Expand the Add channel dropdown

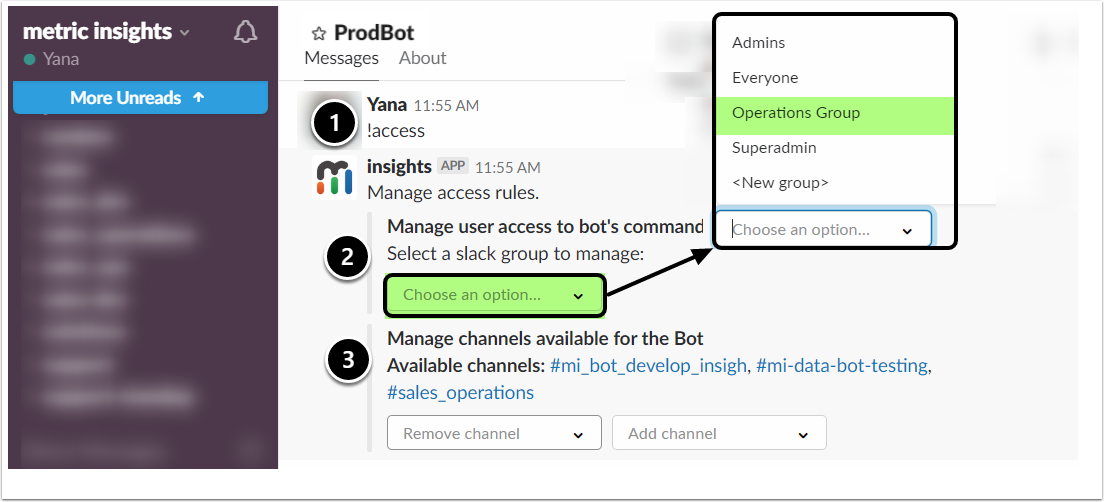719,433
